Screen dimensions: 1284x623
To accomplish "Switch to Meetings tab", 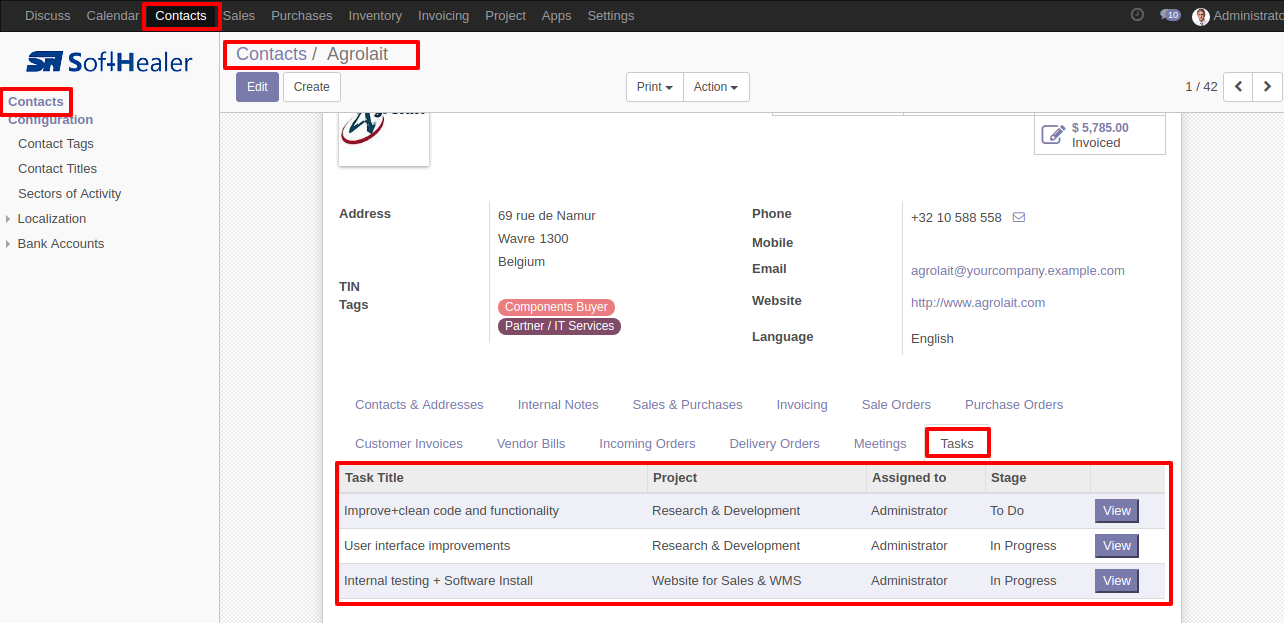I will click(880, 444).
